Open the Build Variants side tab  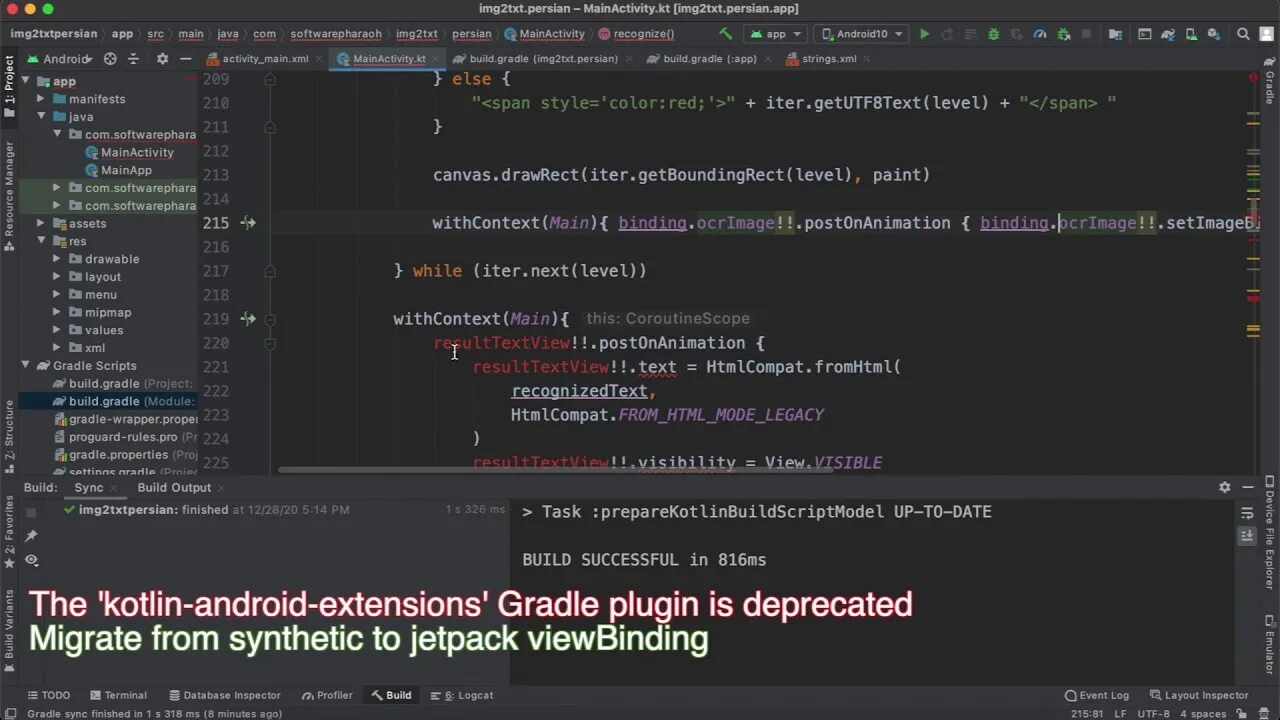tap(10, 630)
